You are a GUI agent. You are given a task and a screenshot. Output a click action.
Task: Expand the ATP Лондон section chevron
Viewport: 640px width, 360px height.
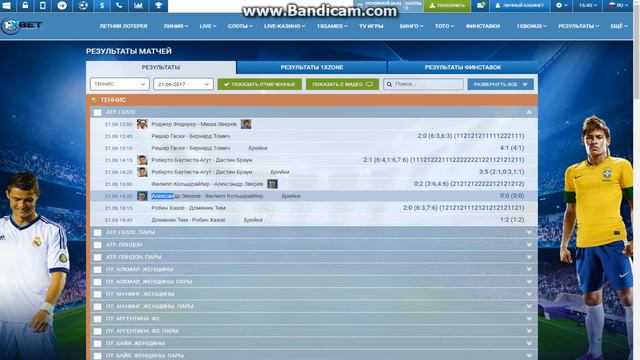click(529, 245)
